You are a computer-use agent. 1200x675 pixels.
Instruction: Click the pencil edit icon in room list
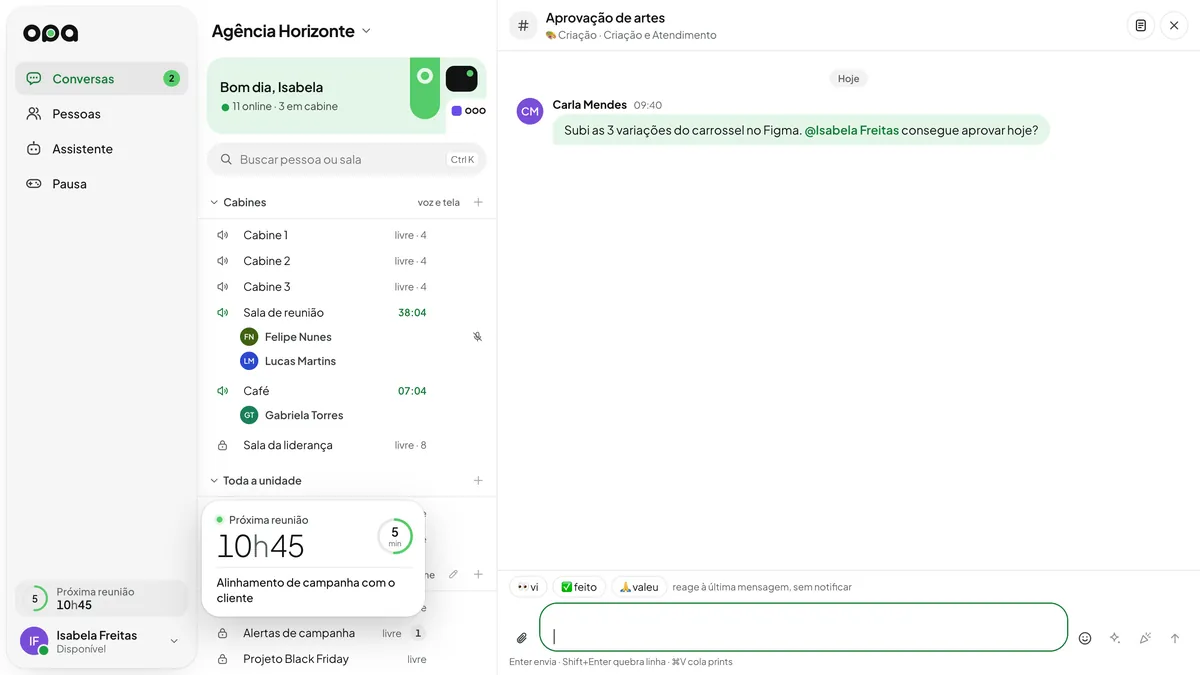(x=453, y=574)
